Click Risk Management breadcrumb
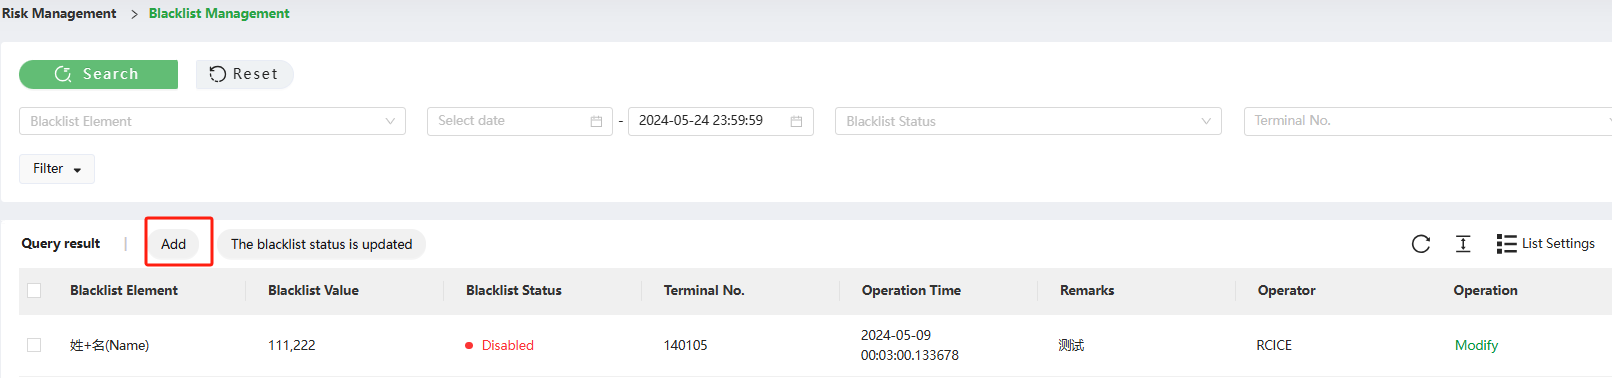The width and height of the screenshot is (1612, 378). click(59, 13)
